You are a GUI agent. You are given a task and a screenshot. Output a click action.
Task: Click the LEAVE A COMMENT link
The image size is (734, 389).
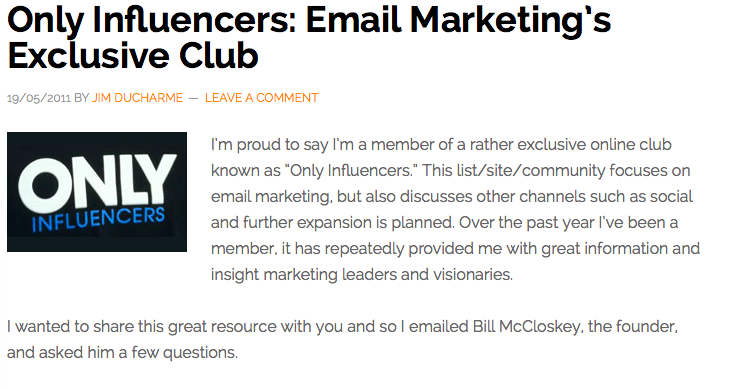[261, 98]
